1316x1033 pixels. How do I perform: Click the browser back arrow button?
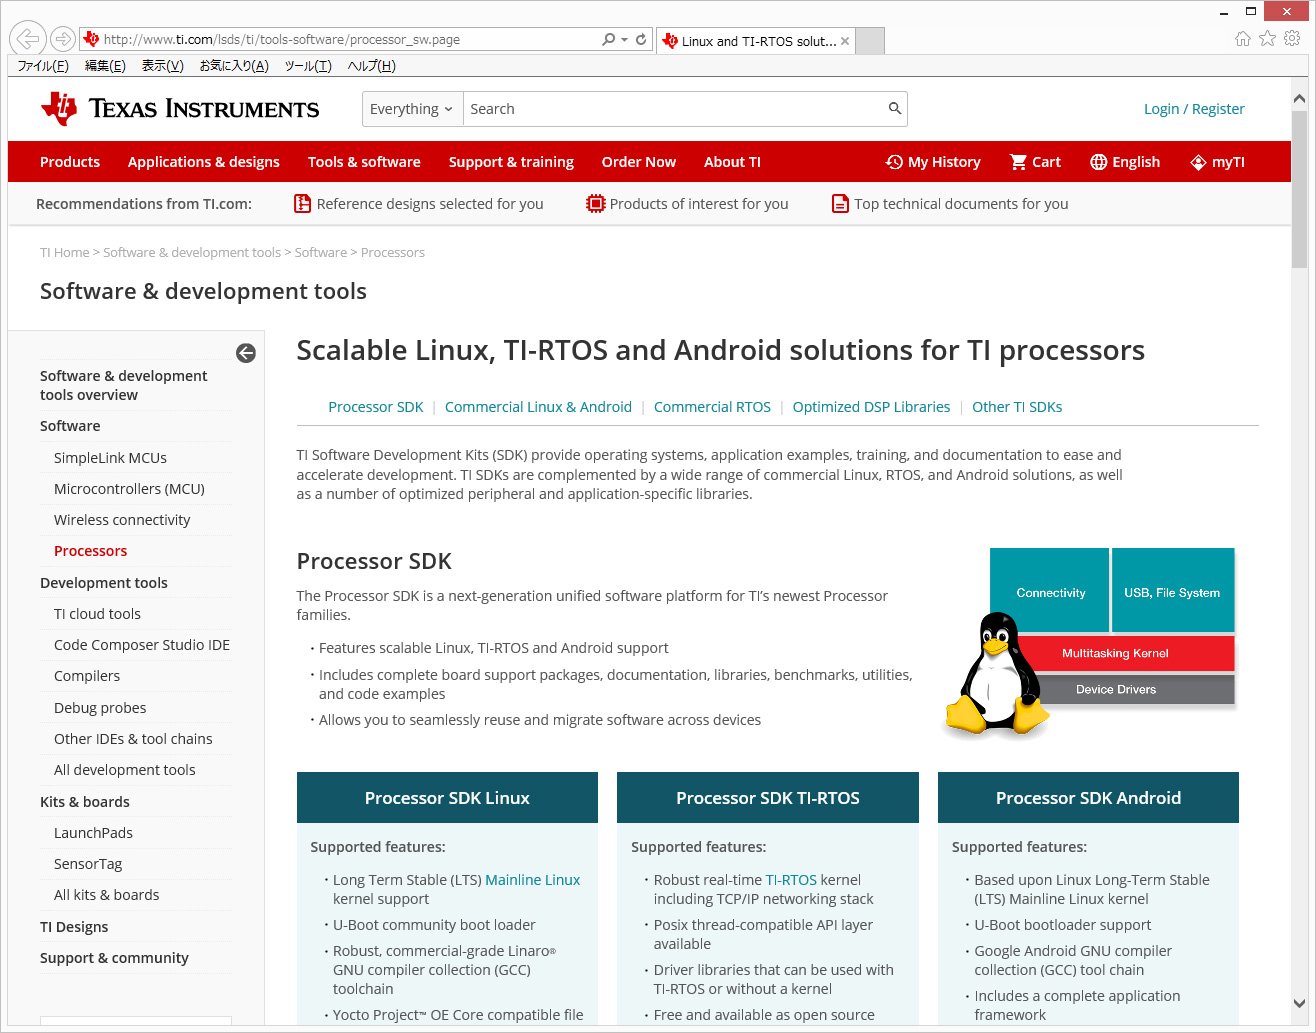tap(29, 39)
